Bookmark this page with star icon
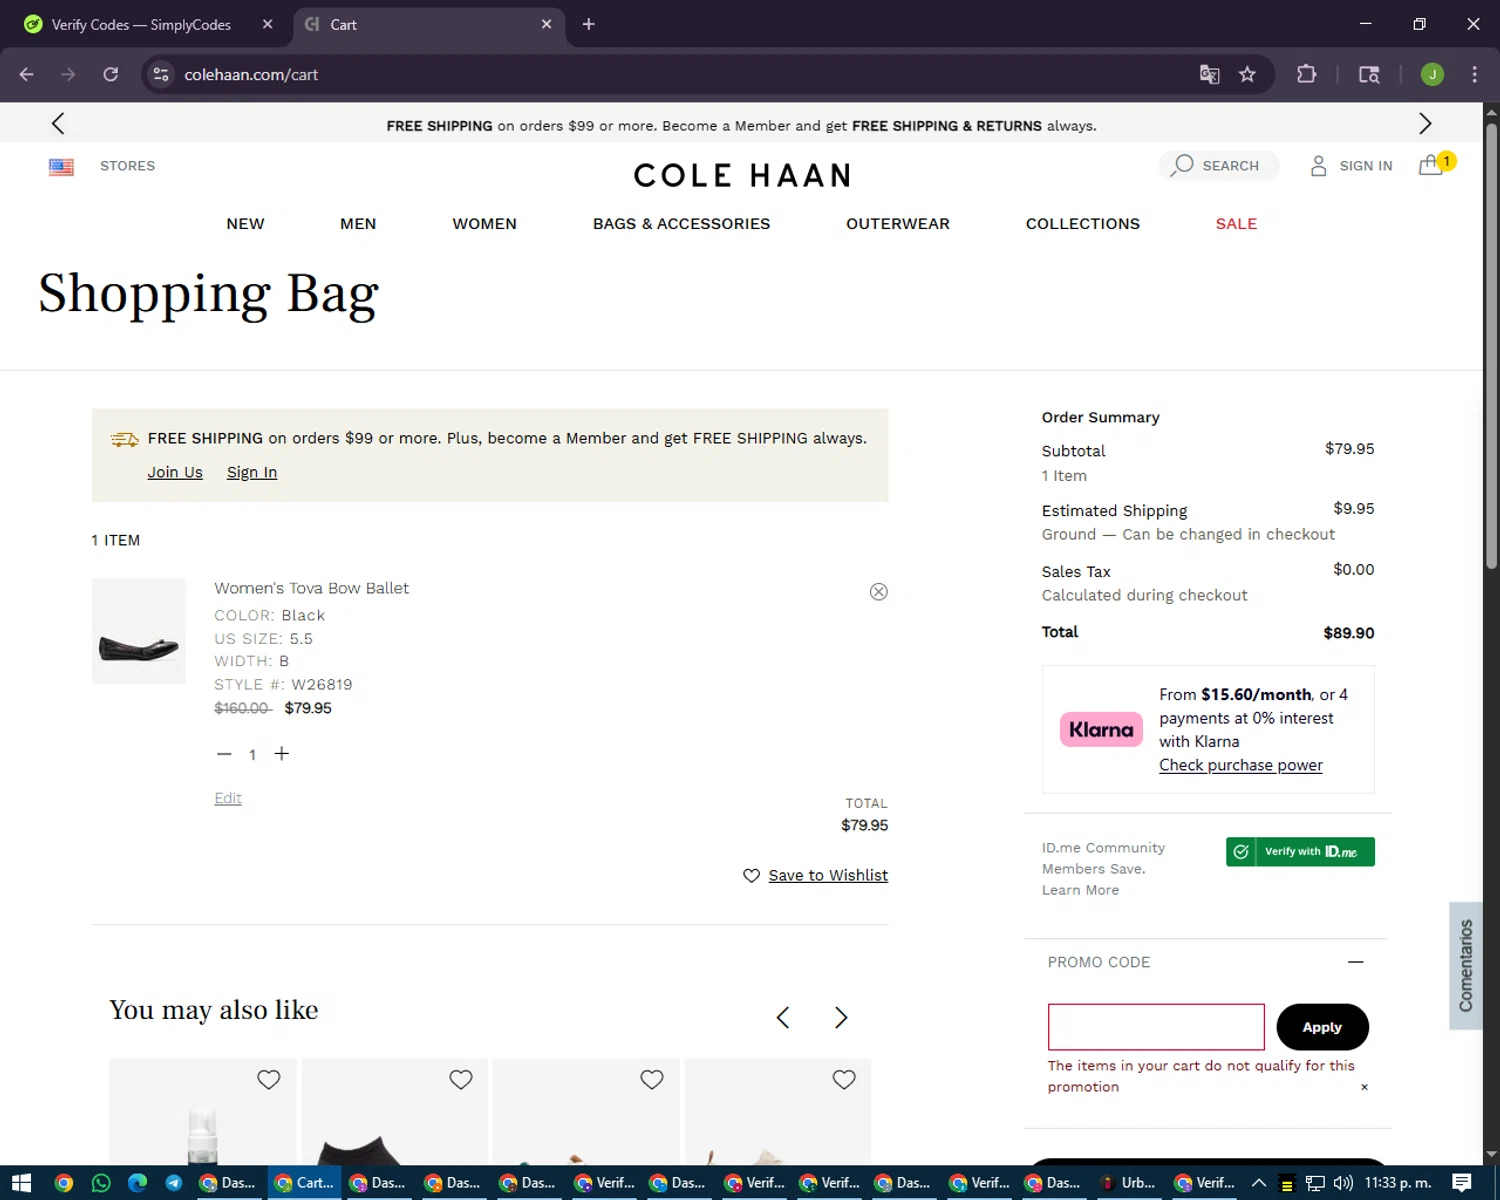Viewport: 1500px width, 1200px height. click(x=1247, y=74)
